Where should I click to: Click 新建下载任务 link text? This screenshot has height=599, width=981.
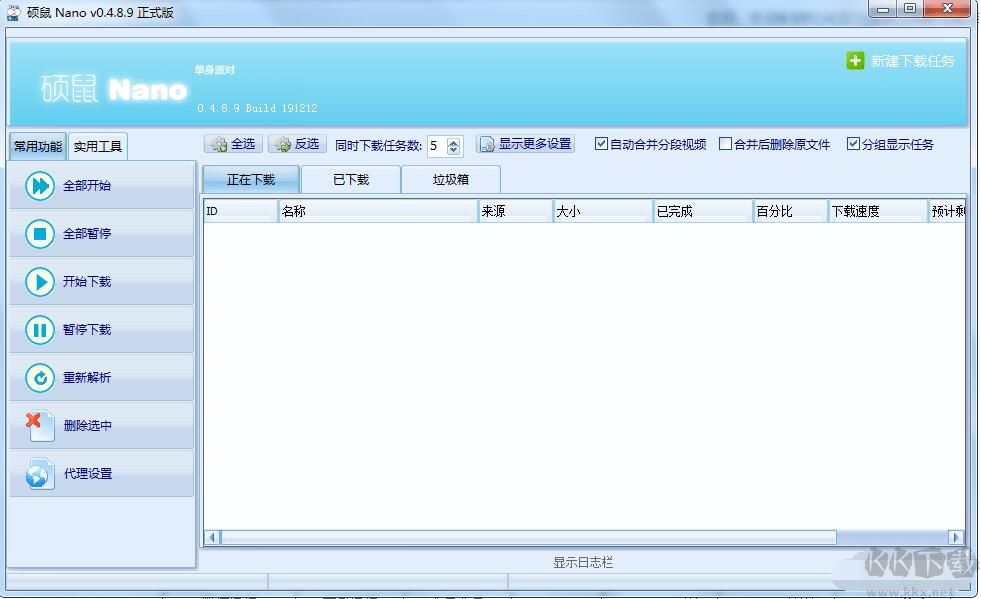(912, 61)
